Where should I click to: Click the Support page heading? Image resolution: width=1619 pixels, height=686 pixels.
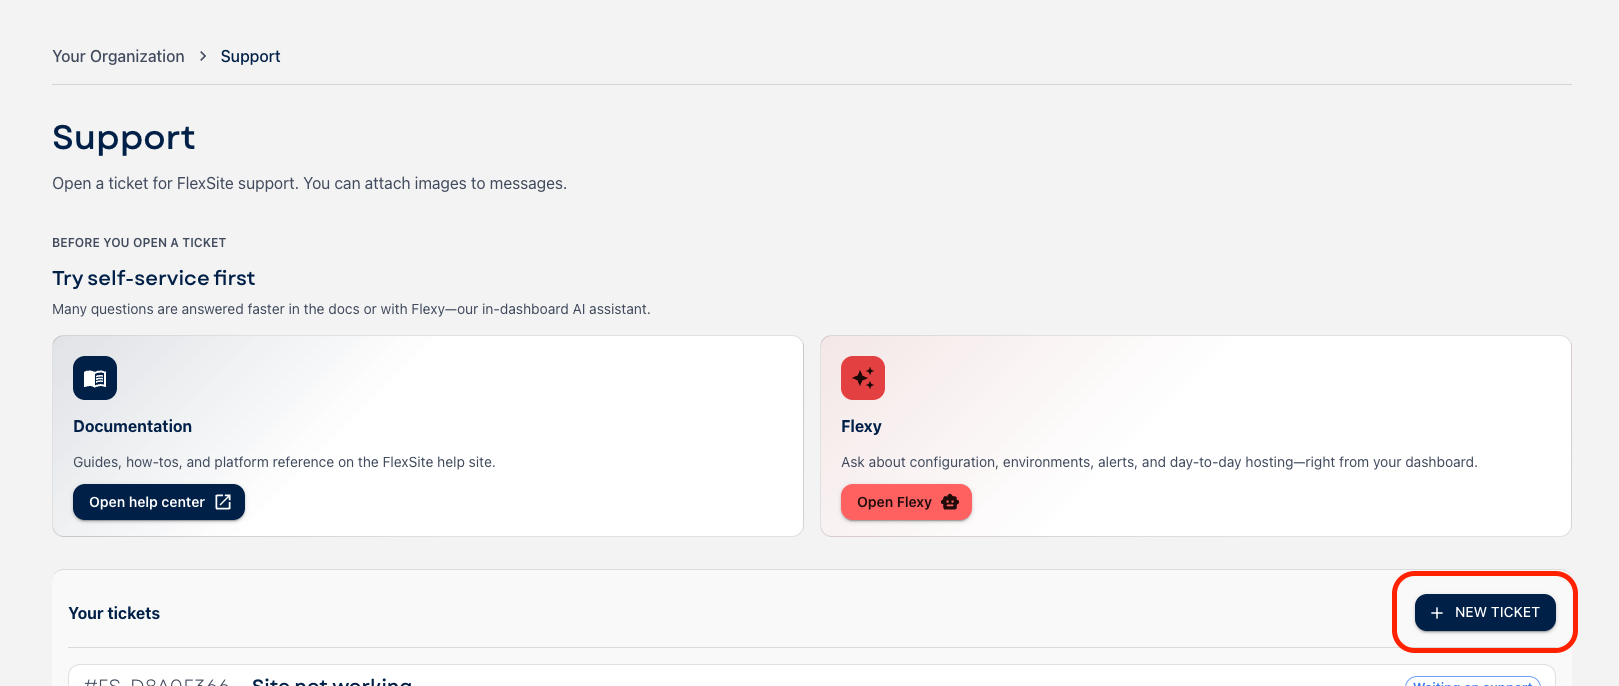click(124, 137)
